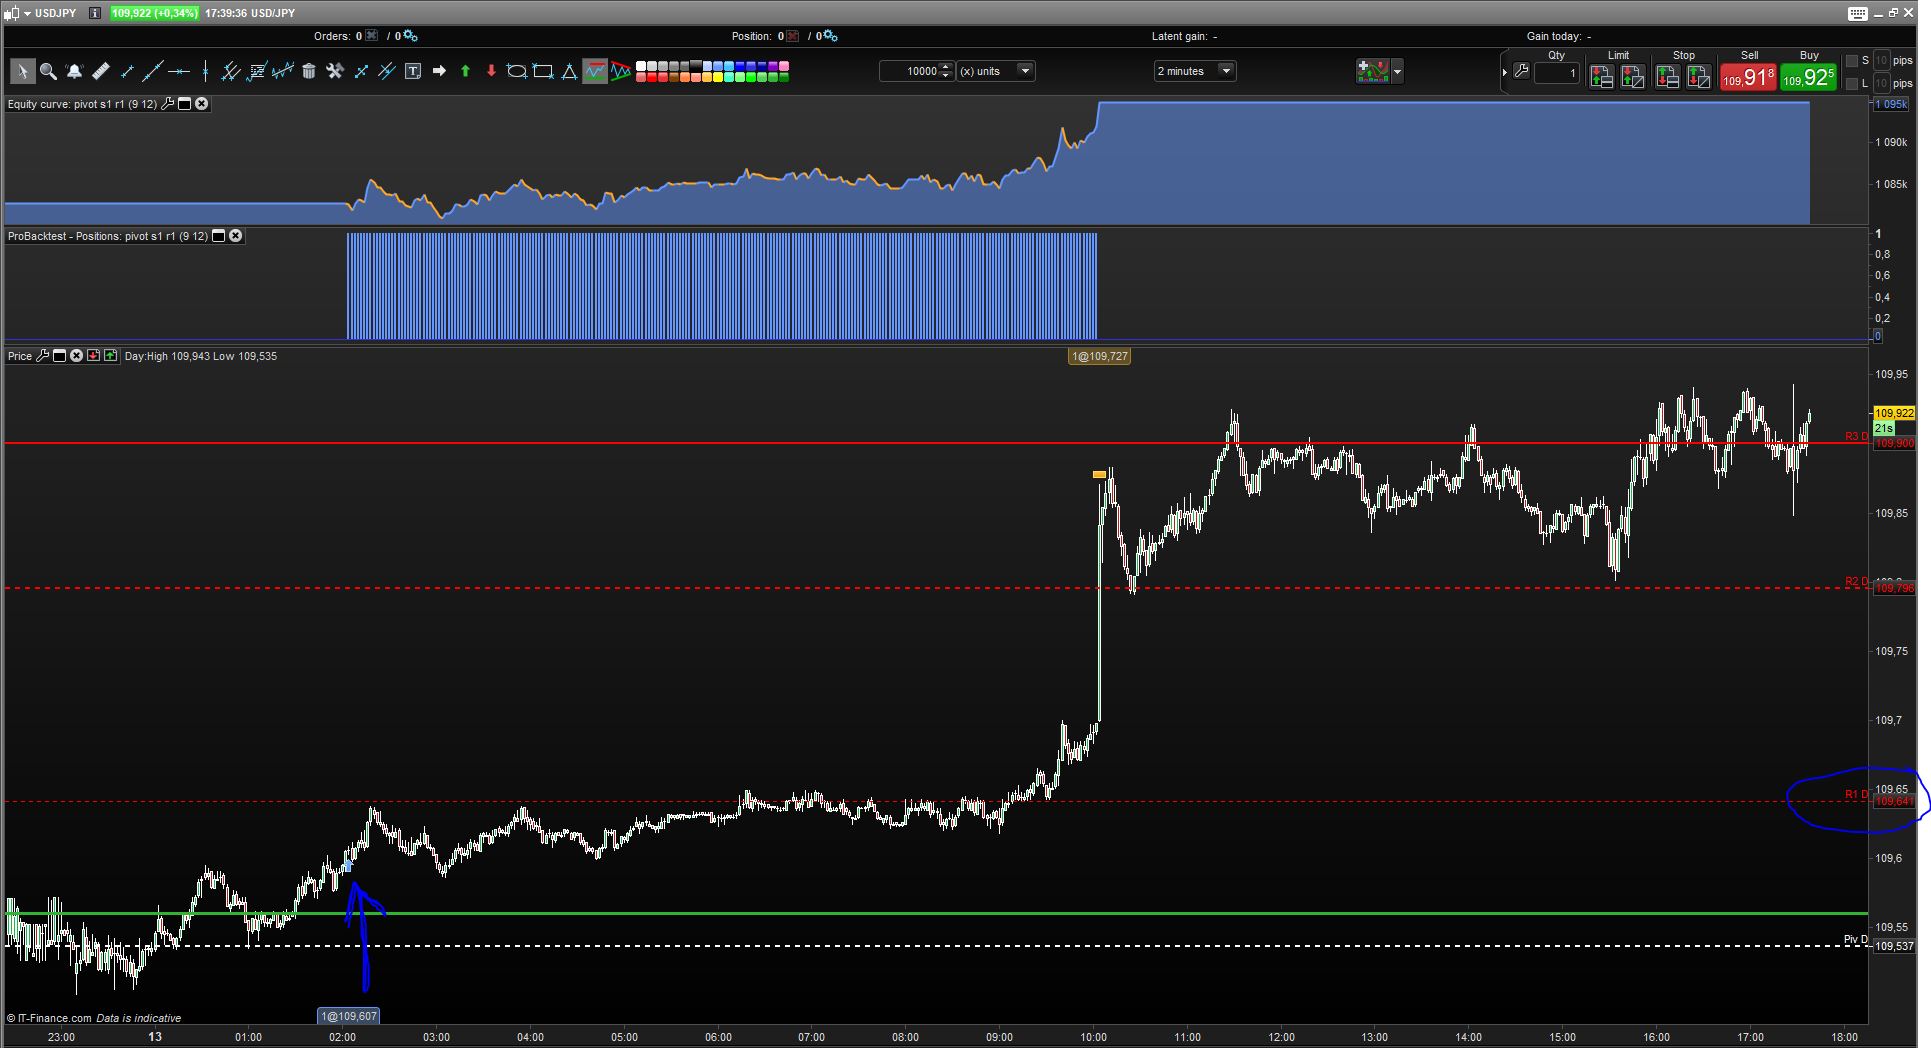Click the green 109,922 (+0,34%) price change badge
The height and width of the screenshot is (1048, 1931).
coord(154,13)
